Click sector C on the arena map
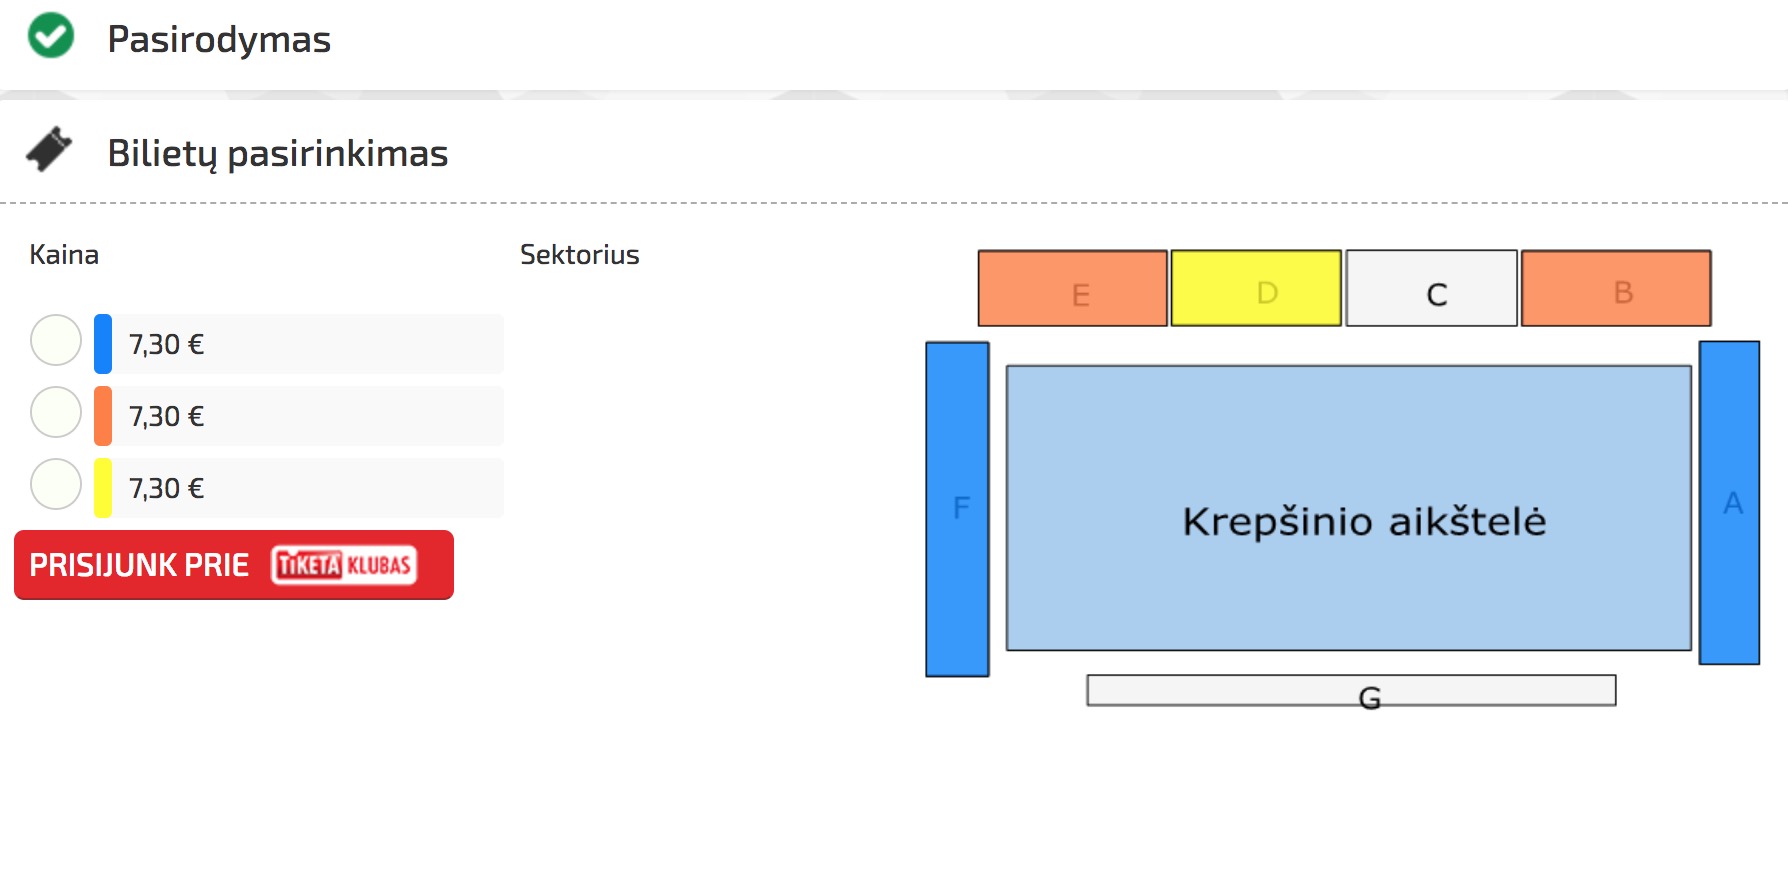1788x872 pixels. (x=1432, y=288)
